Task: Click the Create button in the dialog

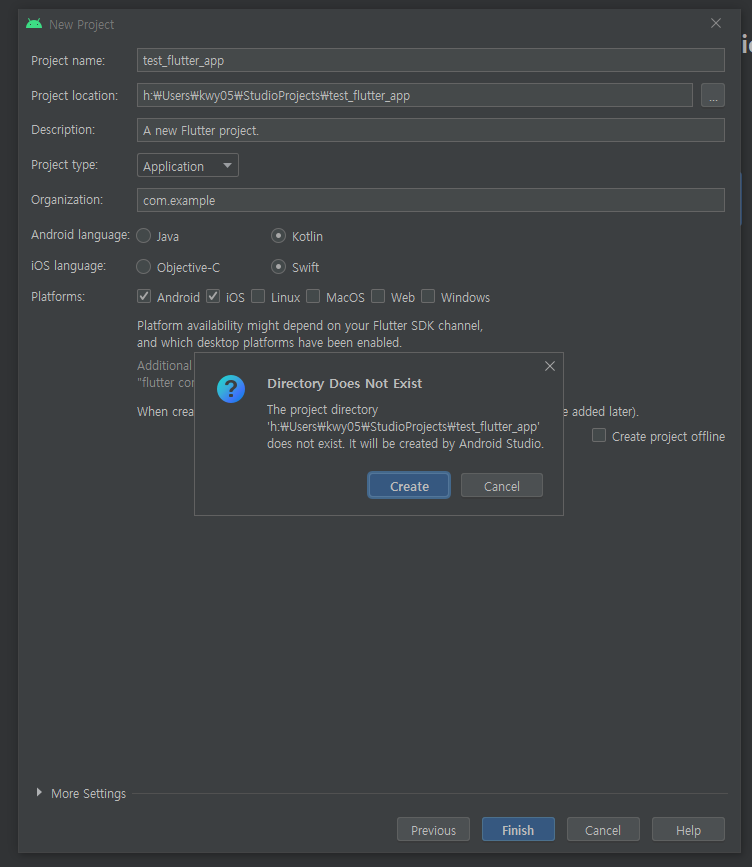Action: [x=409, y=485]
